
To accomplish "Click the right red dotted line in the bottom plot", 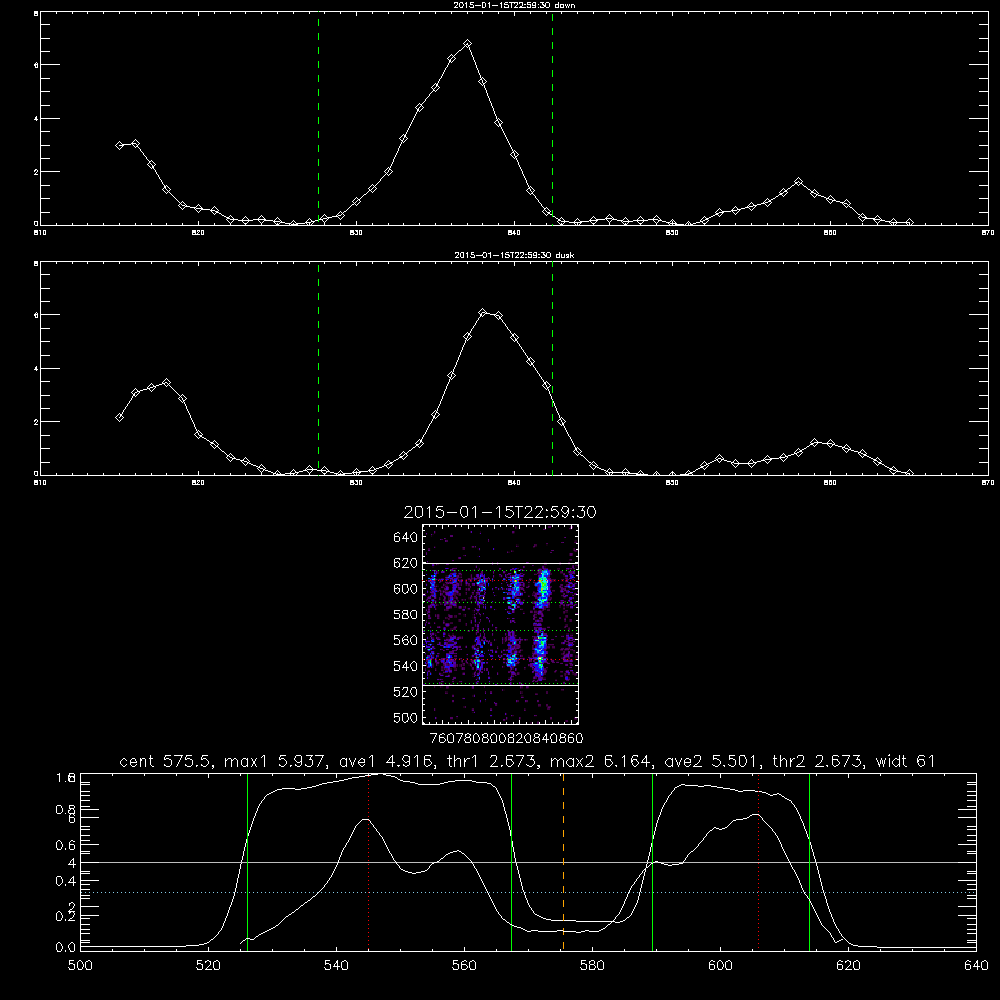I will pyautogui.click(x=758, y=861).
